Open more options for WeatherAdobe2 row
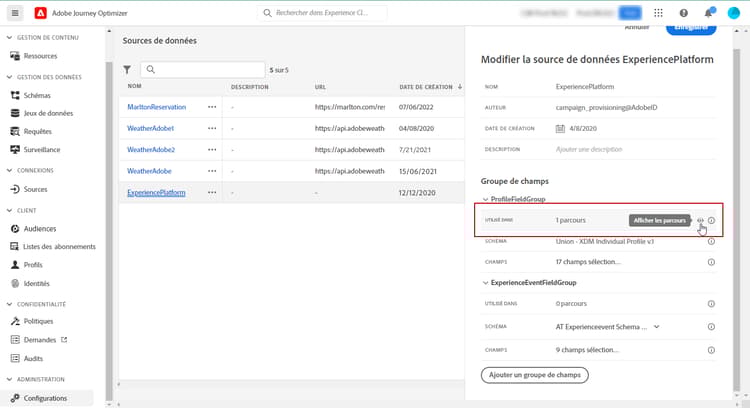Image resolution: width=750 pixels, height=408 pixels. pos(212,150)
